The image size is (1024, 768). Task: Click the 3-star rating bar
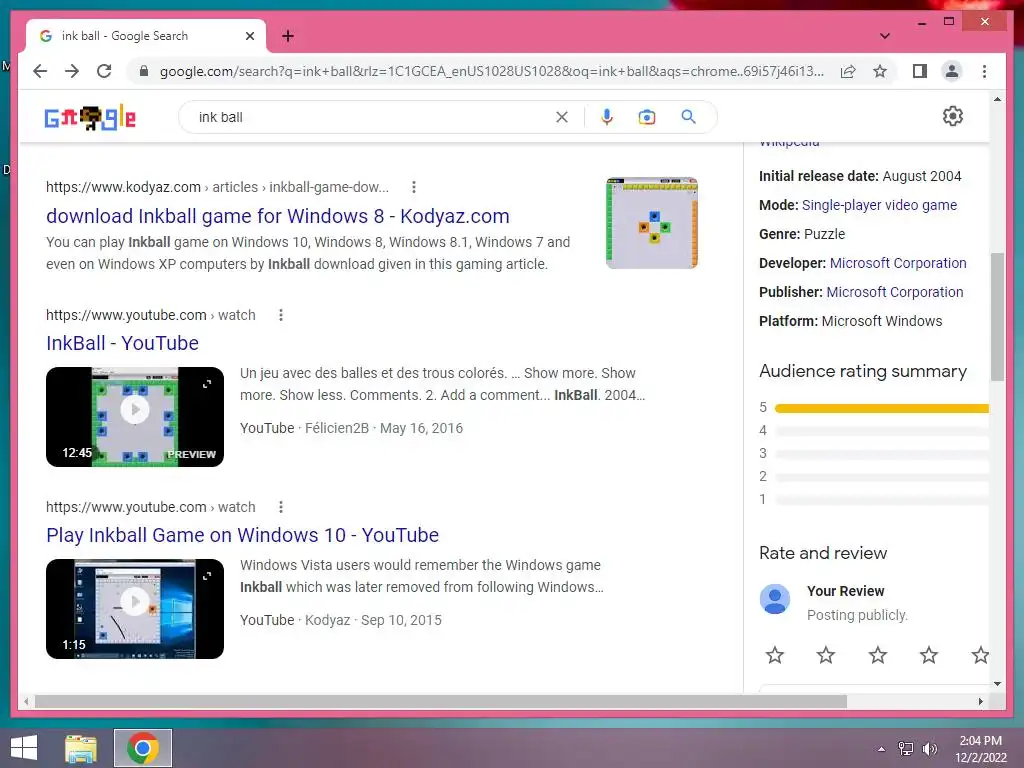click(x=882, y=454)
